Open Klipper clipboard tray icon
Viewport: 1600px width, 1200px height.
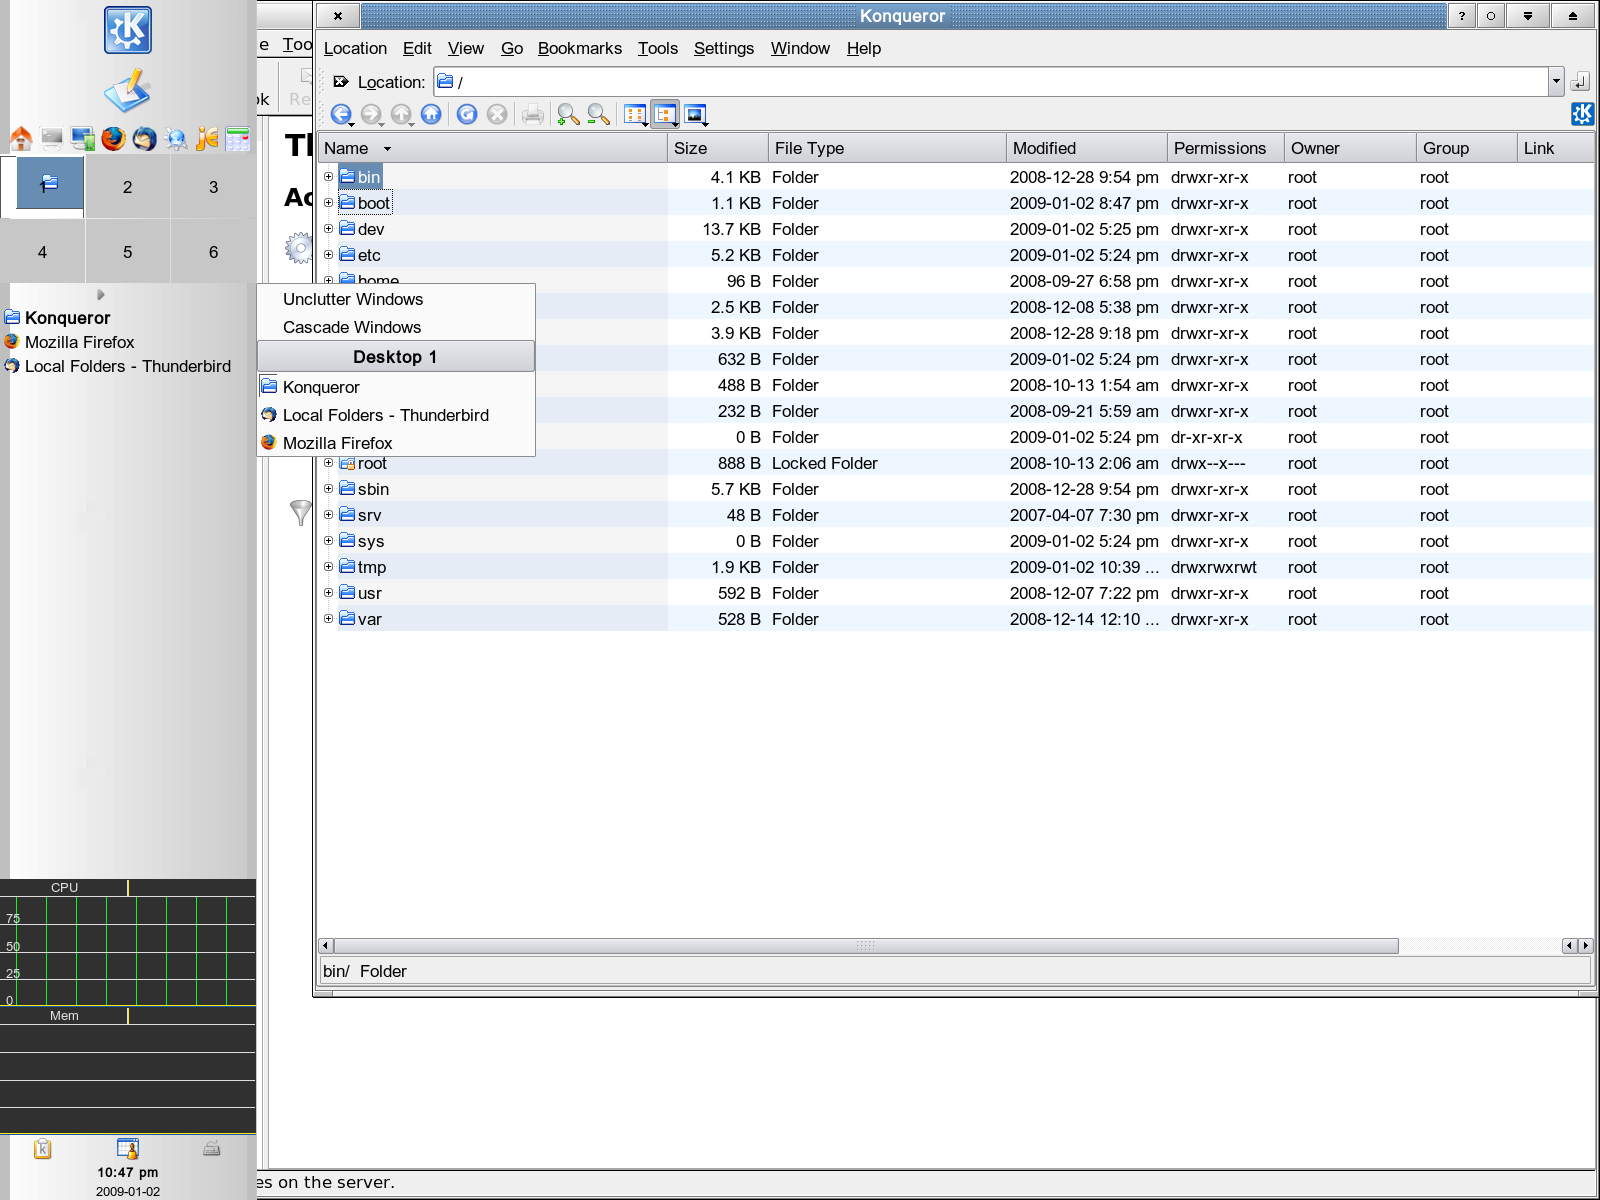(x=42, y=1149)
